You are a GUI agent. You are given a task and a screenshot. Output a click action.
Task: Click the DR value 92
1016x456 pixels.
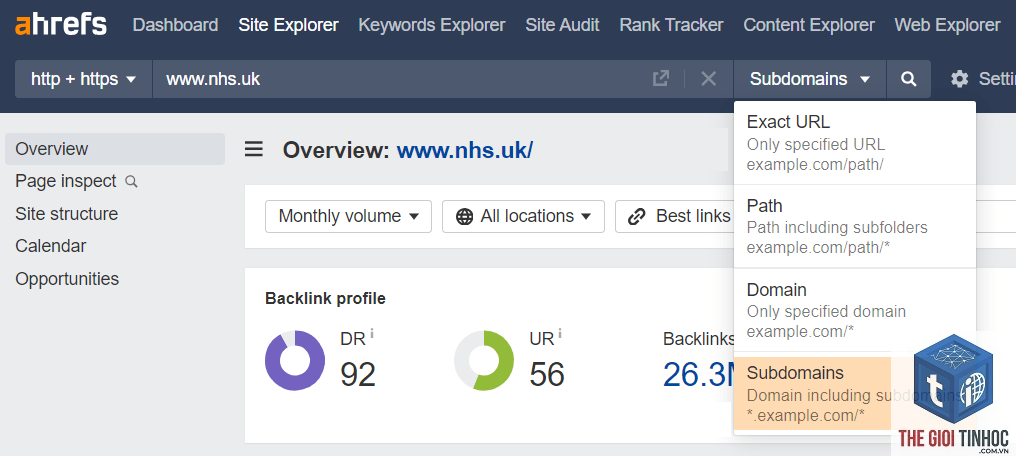[358, 374]
